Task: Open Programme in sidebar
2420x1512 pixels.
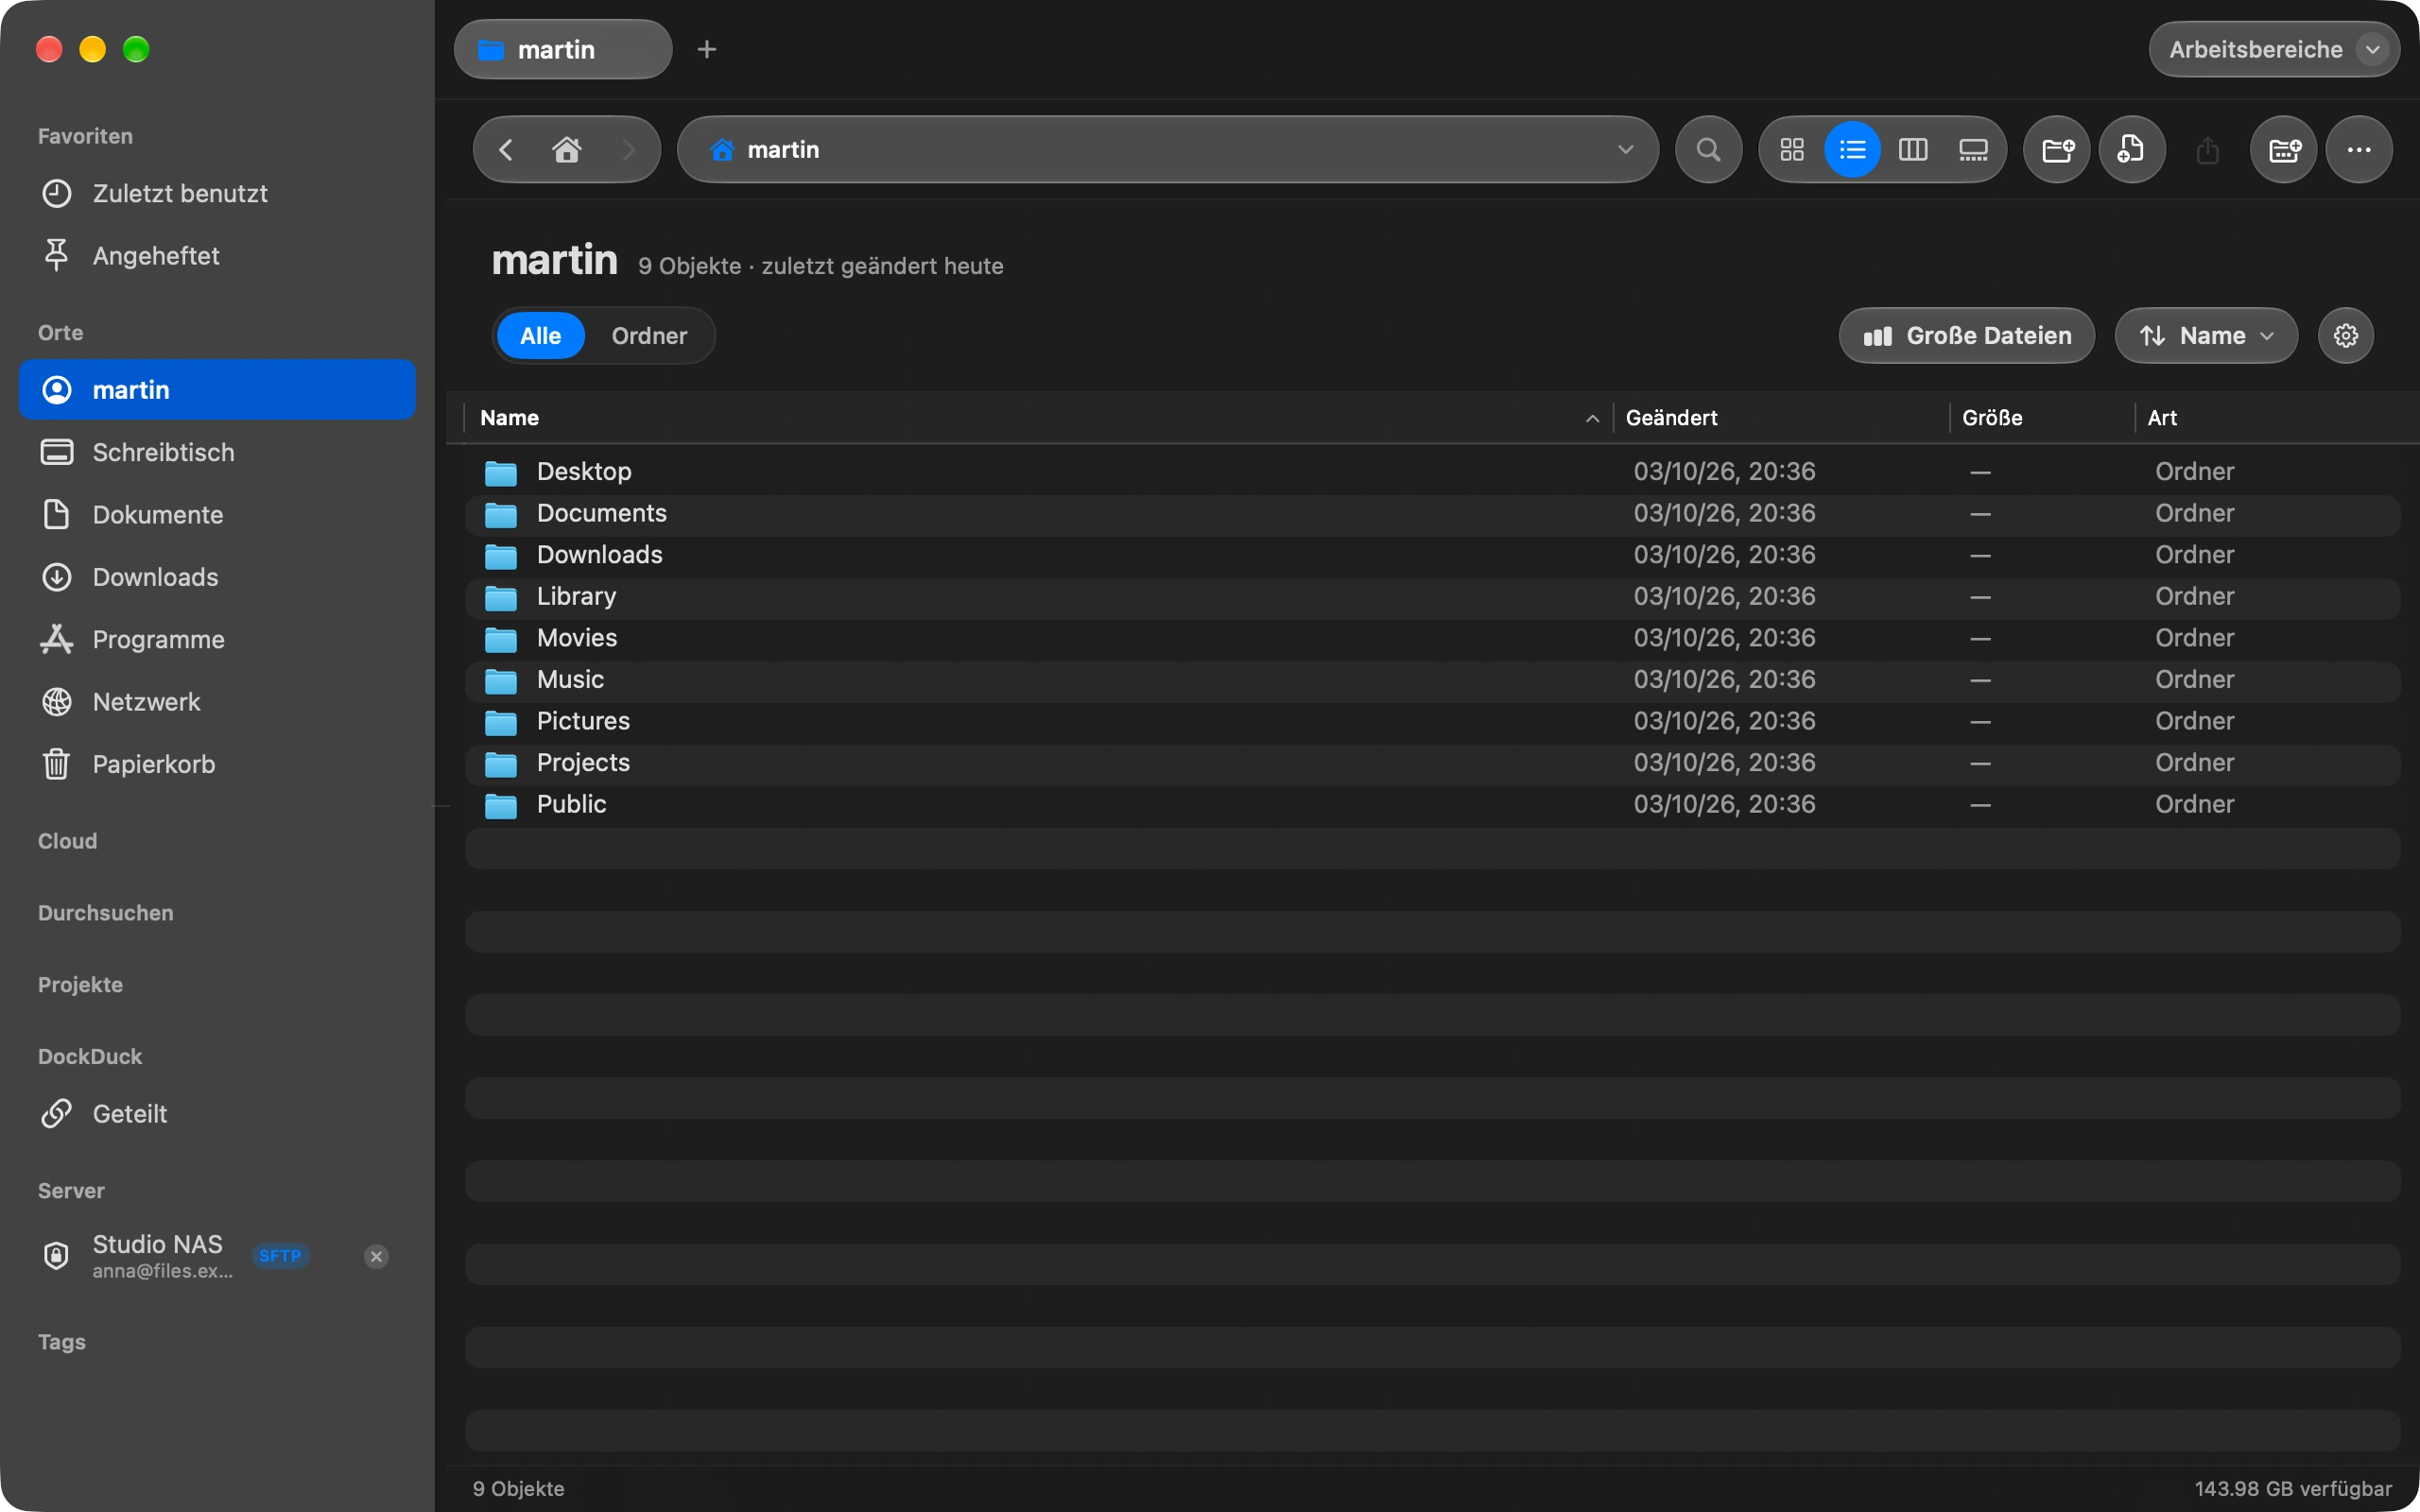Action: [x=217, y=640]
